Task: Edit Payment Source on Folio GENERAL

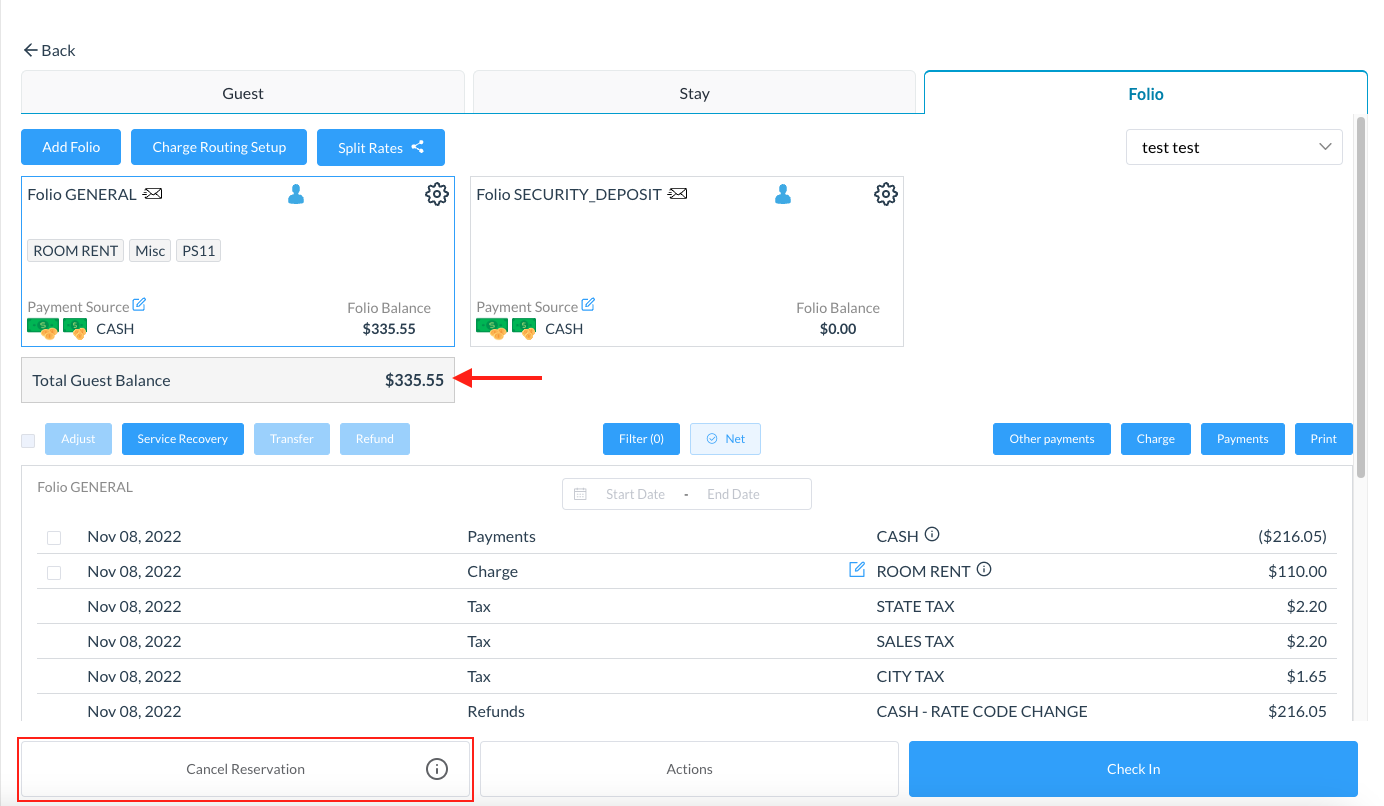Action: point(139,305)
